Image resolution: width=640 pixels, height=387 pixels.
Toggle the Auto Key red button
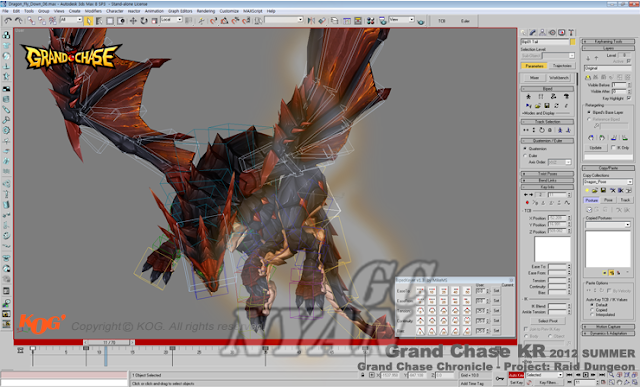pos(516,375)
